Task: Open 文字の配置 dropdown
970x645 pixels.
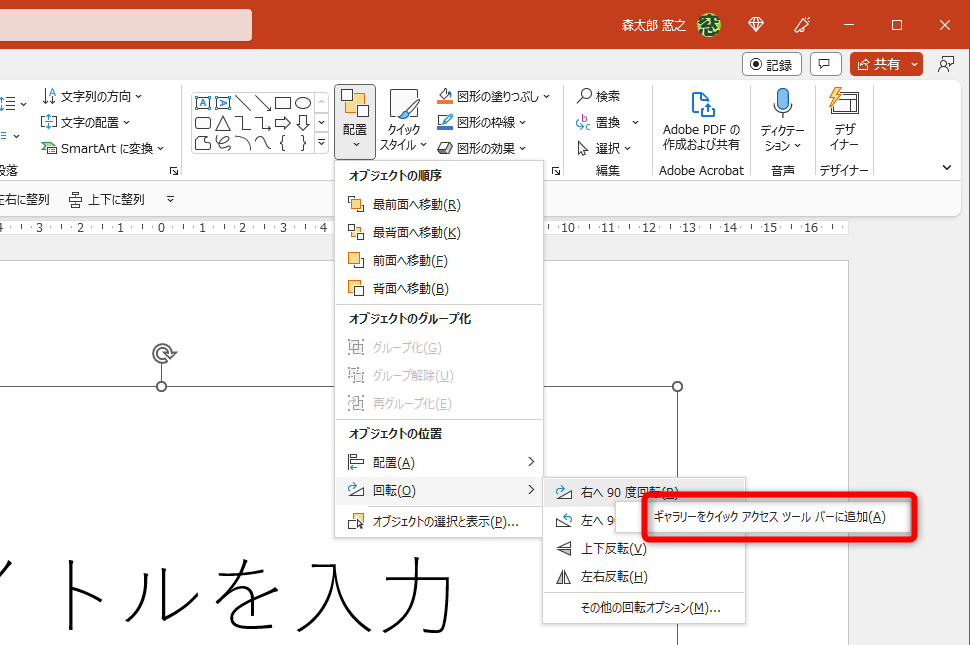Action: coord(85,122)
